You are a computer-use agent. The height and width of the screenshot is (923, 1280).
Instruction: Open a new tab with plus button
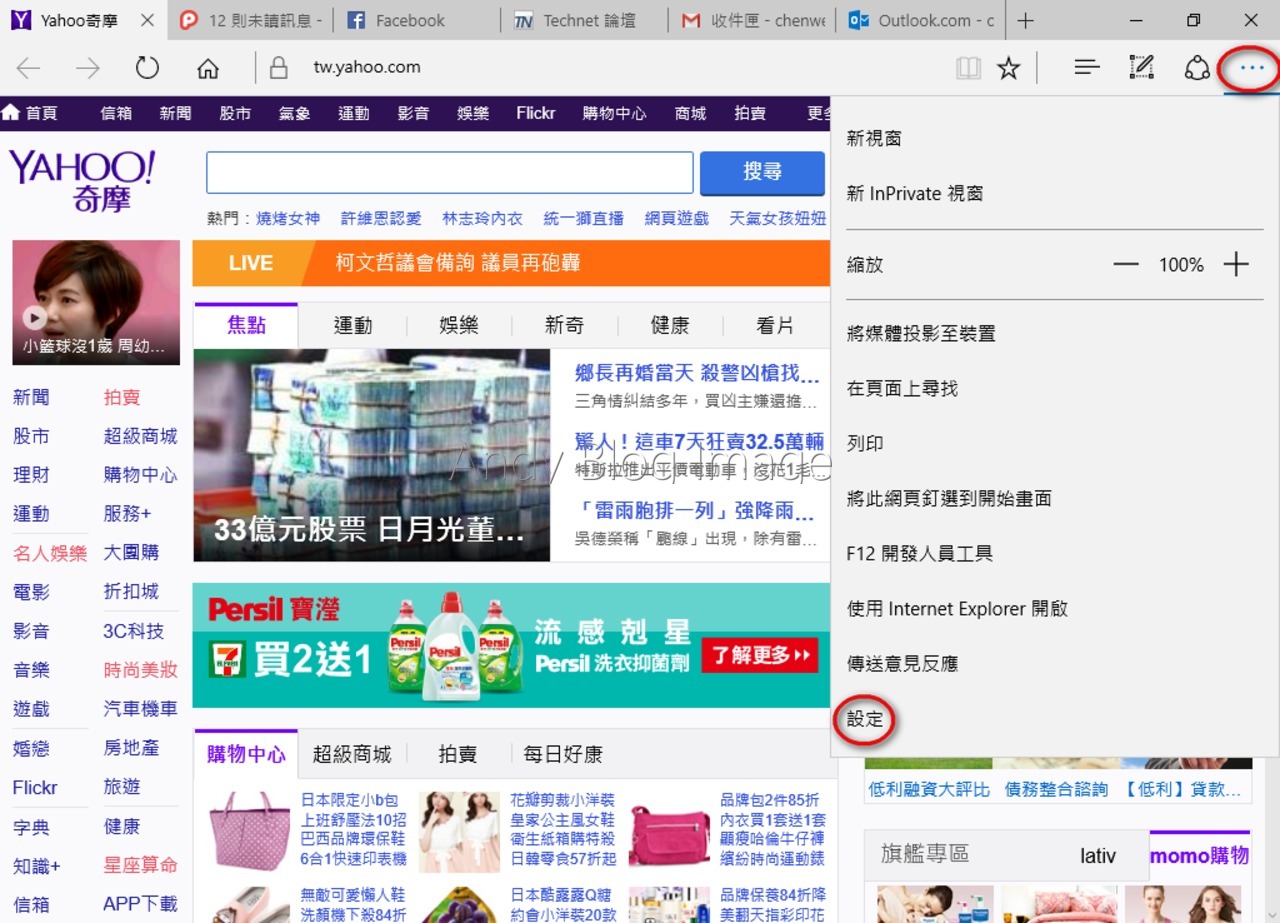tap(1025, 20)
